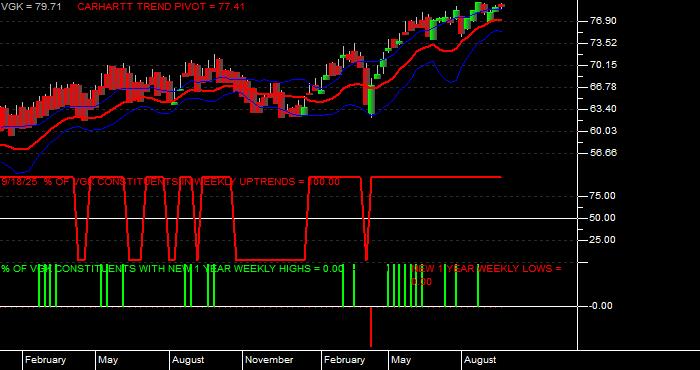This screenshot has width=700, height=370.
Task: Select the new 1 year weekly highs label
Action: click(173, 269)
